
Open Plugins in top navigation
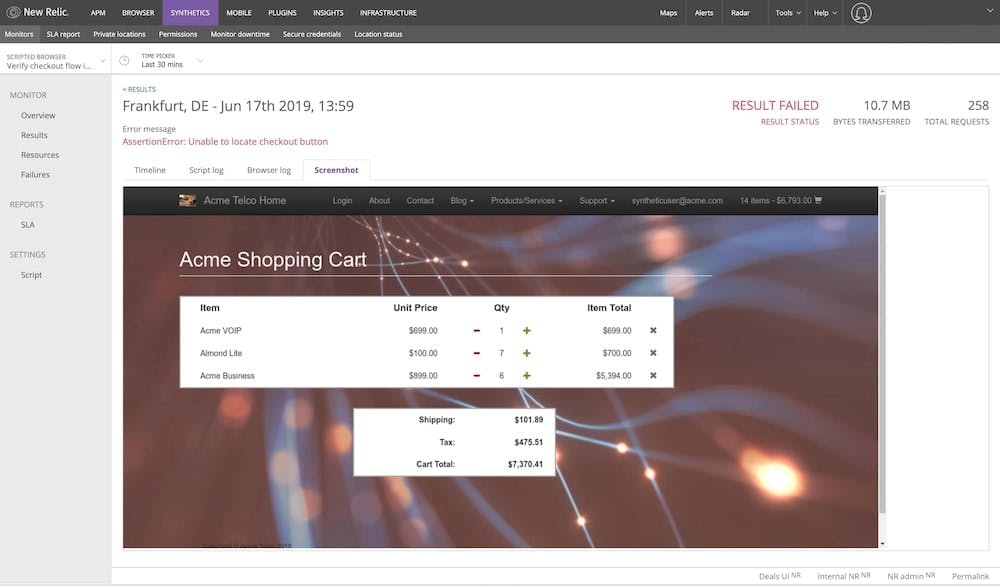pyautogui.click(x=282, y=13)
